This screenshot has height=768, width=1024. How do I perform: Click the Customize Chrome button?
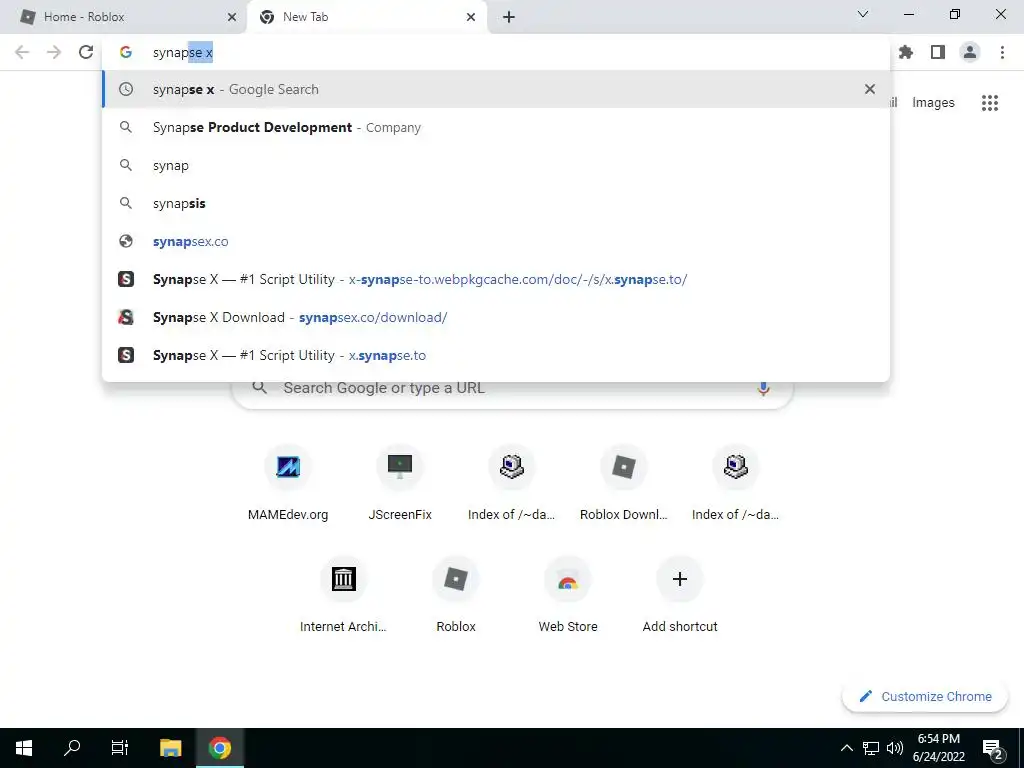click(925, 696)
